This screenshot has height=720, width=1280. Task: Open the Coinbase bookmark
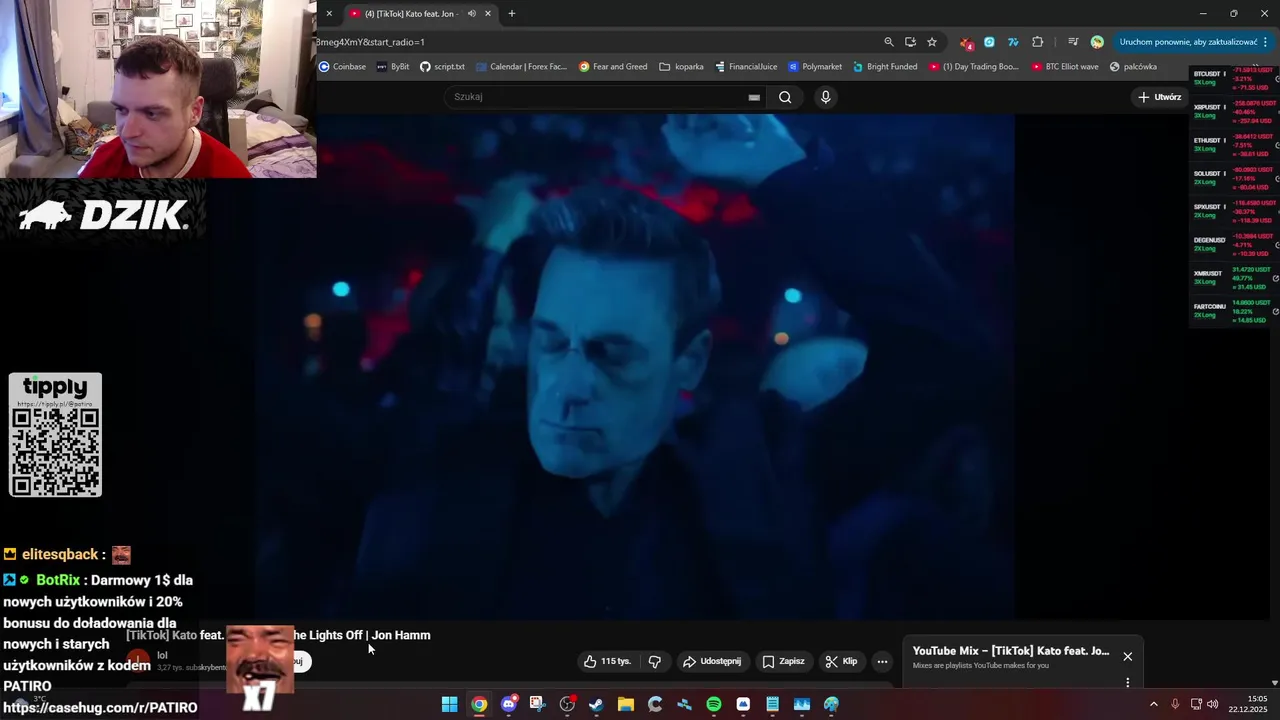(343, 67)
